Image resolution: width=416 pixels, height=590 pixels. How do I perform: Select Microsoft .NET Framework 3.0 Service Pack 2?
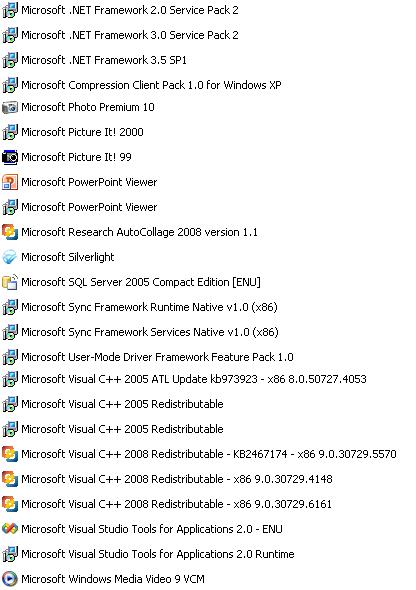pos(130,35)
